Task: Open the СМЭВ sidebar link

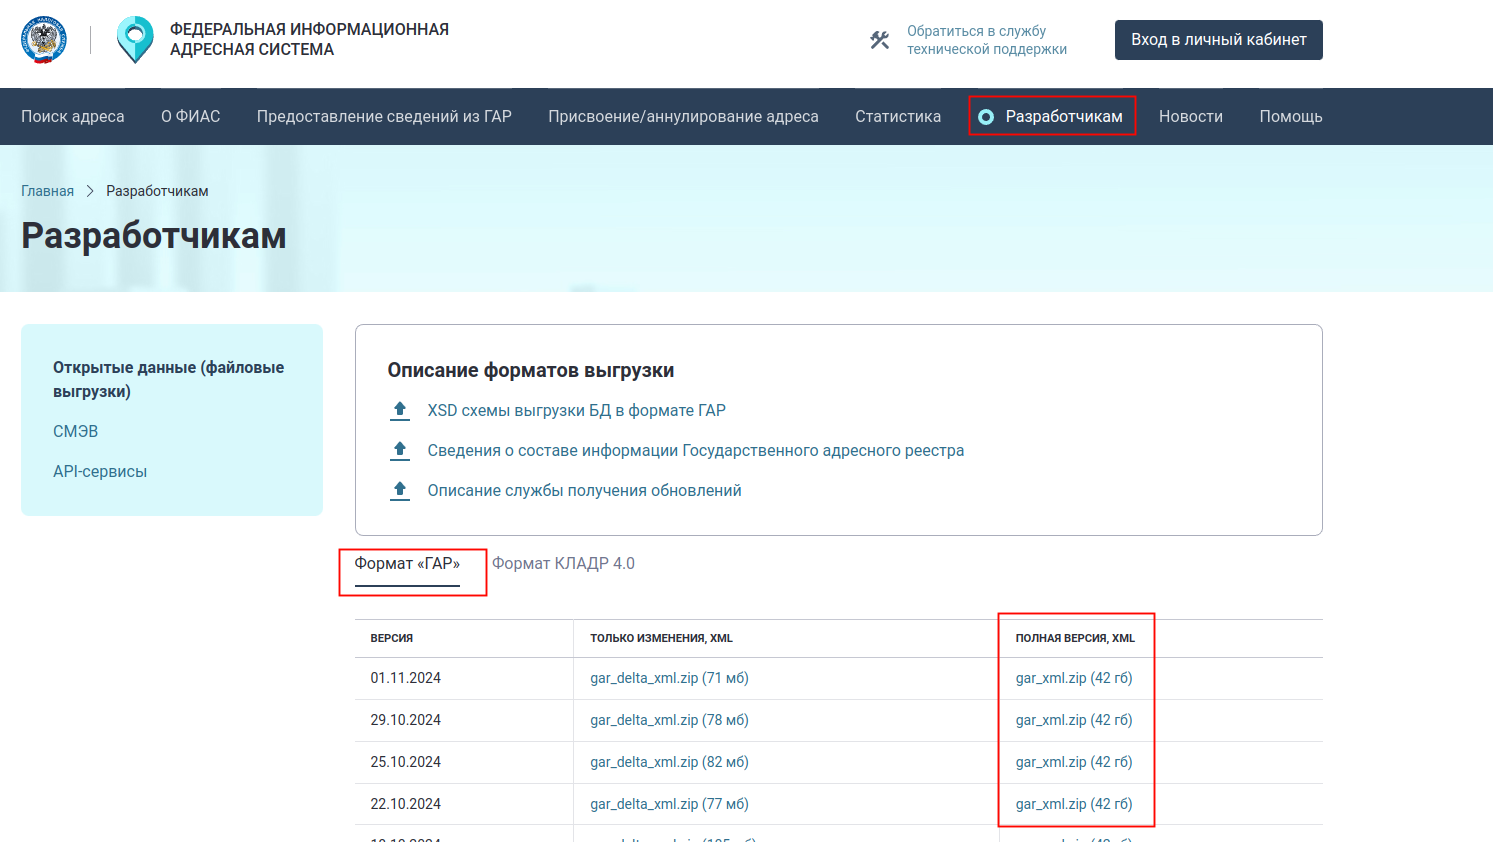Action: [76, 432]
